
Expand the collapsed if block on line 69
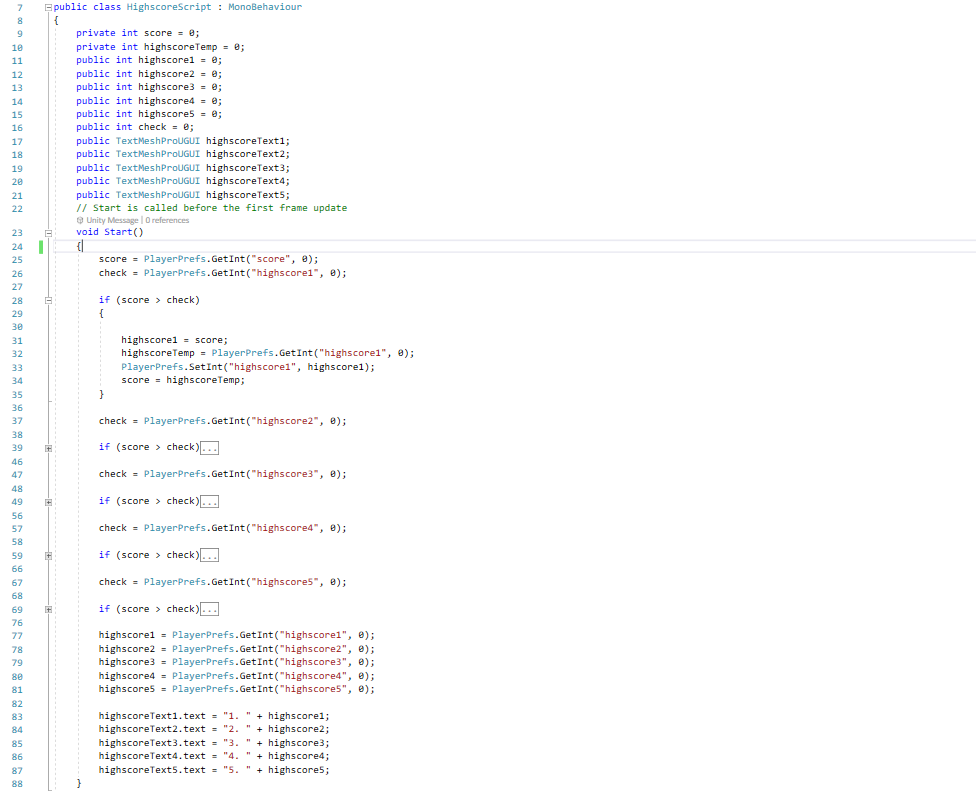48,610
